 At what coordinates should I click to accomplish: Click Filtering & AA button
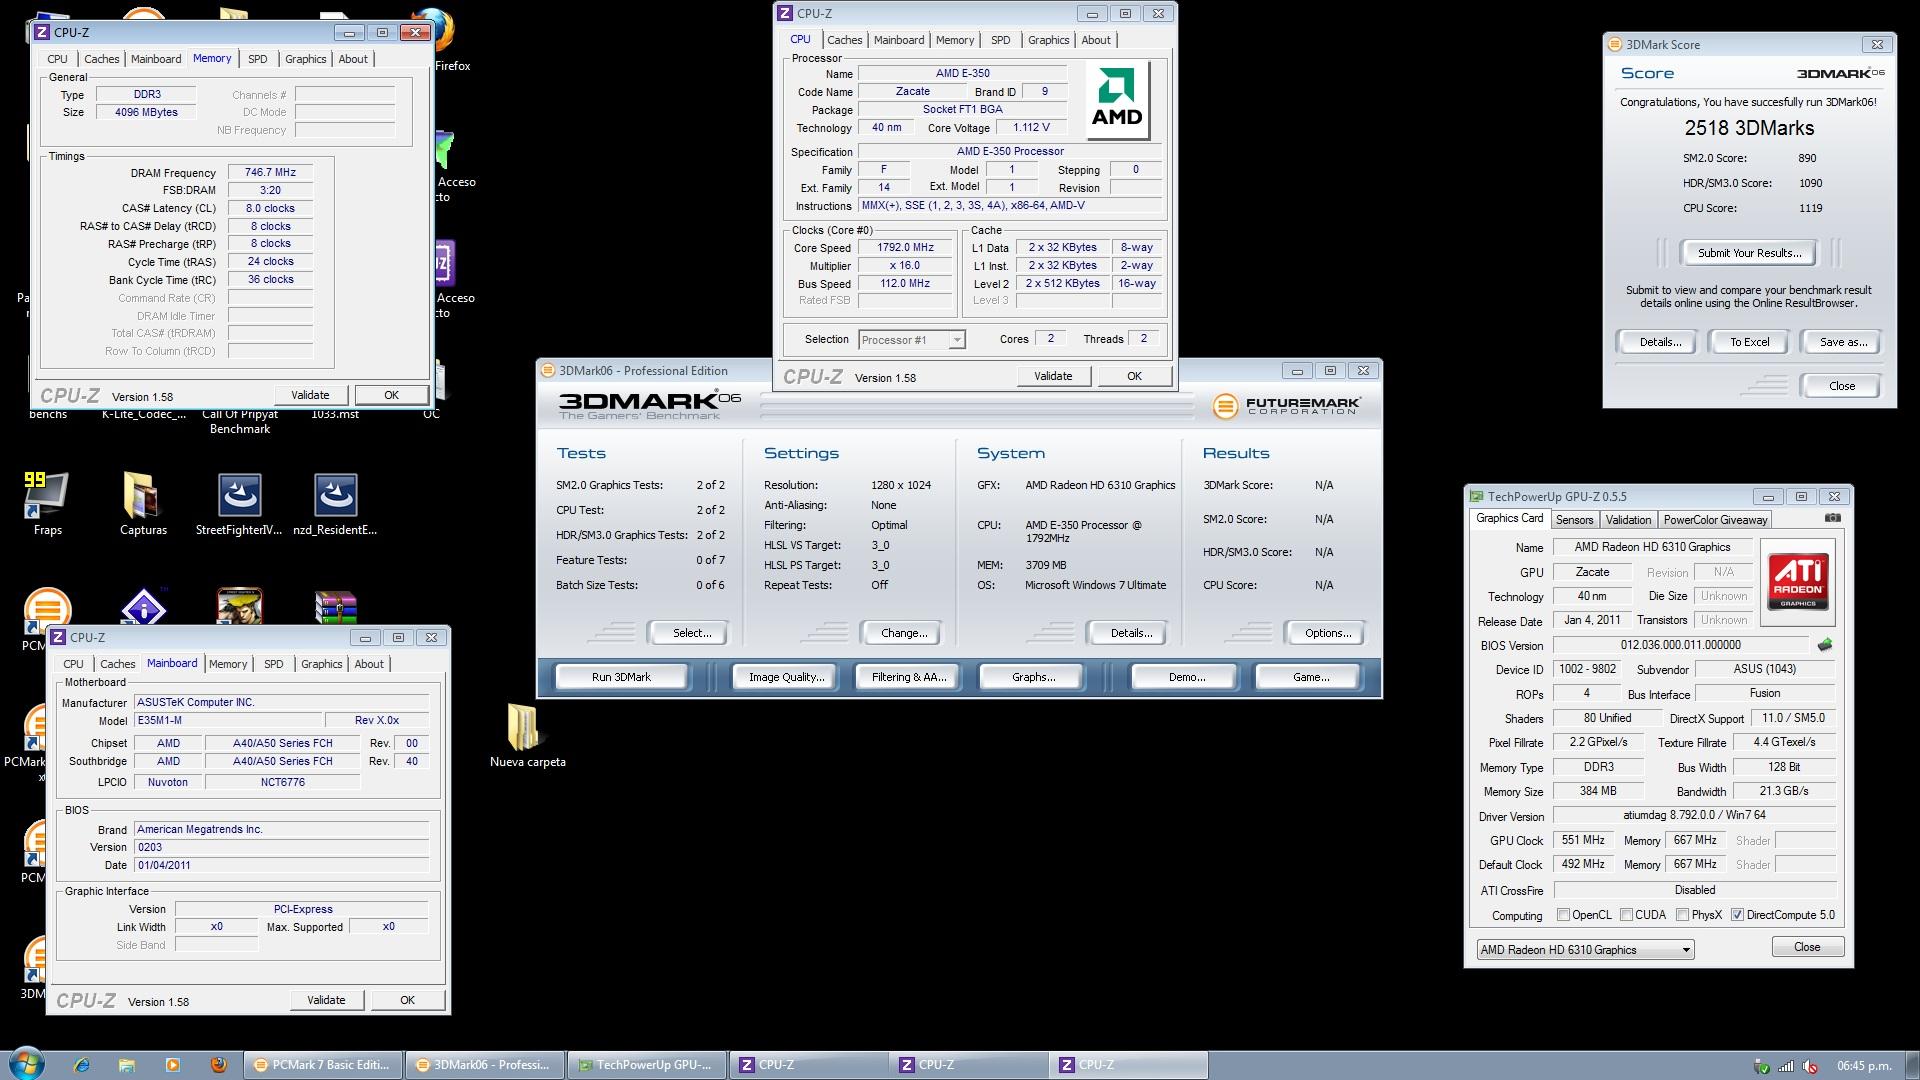(x=908, y=677)
